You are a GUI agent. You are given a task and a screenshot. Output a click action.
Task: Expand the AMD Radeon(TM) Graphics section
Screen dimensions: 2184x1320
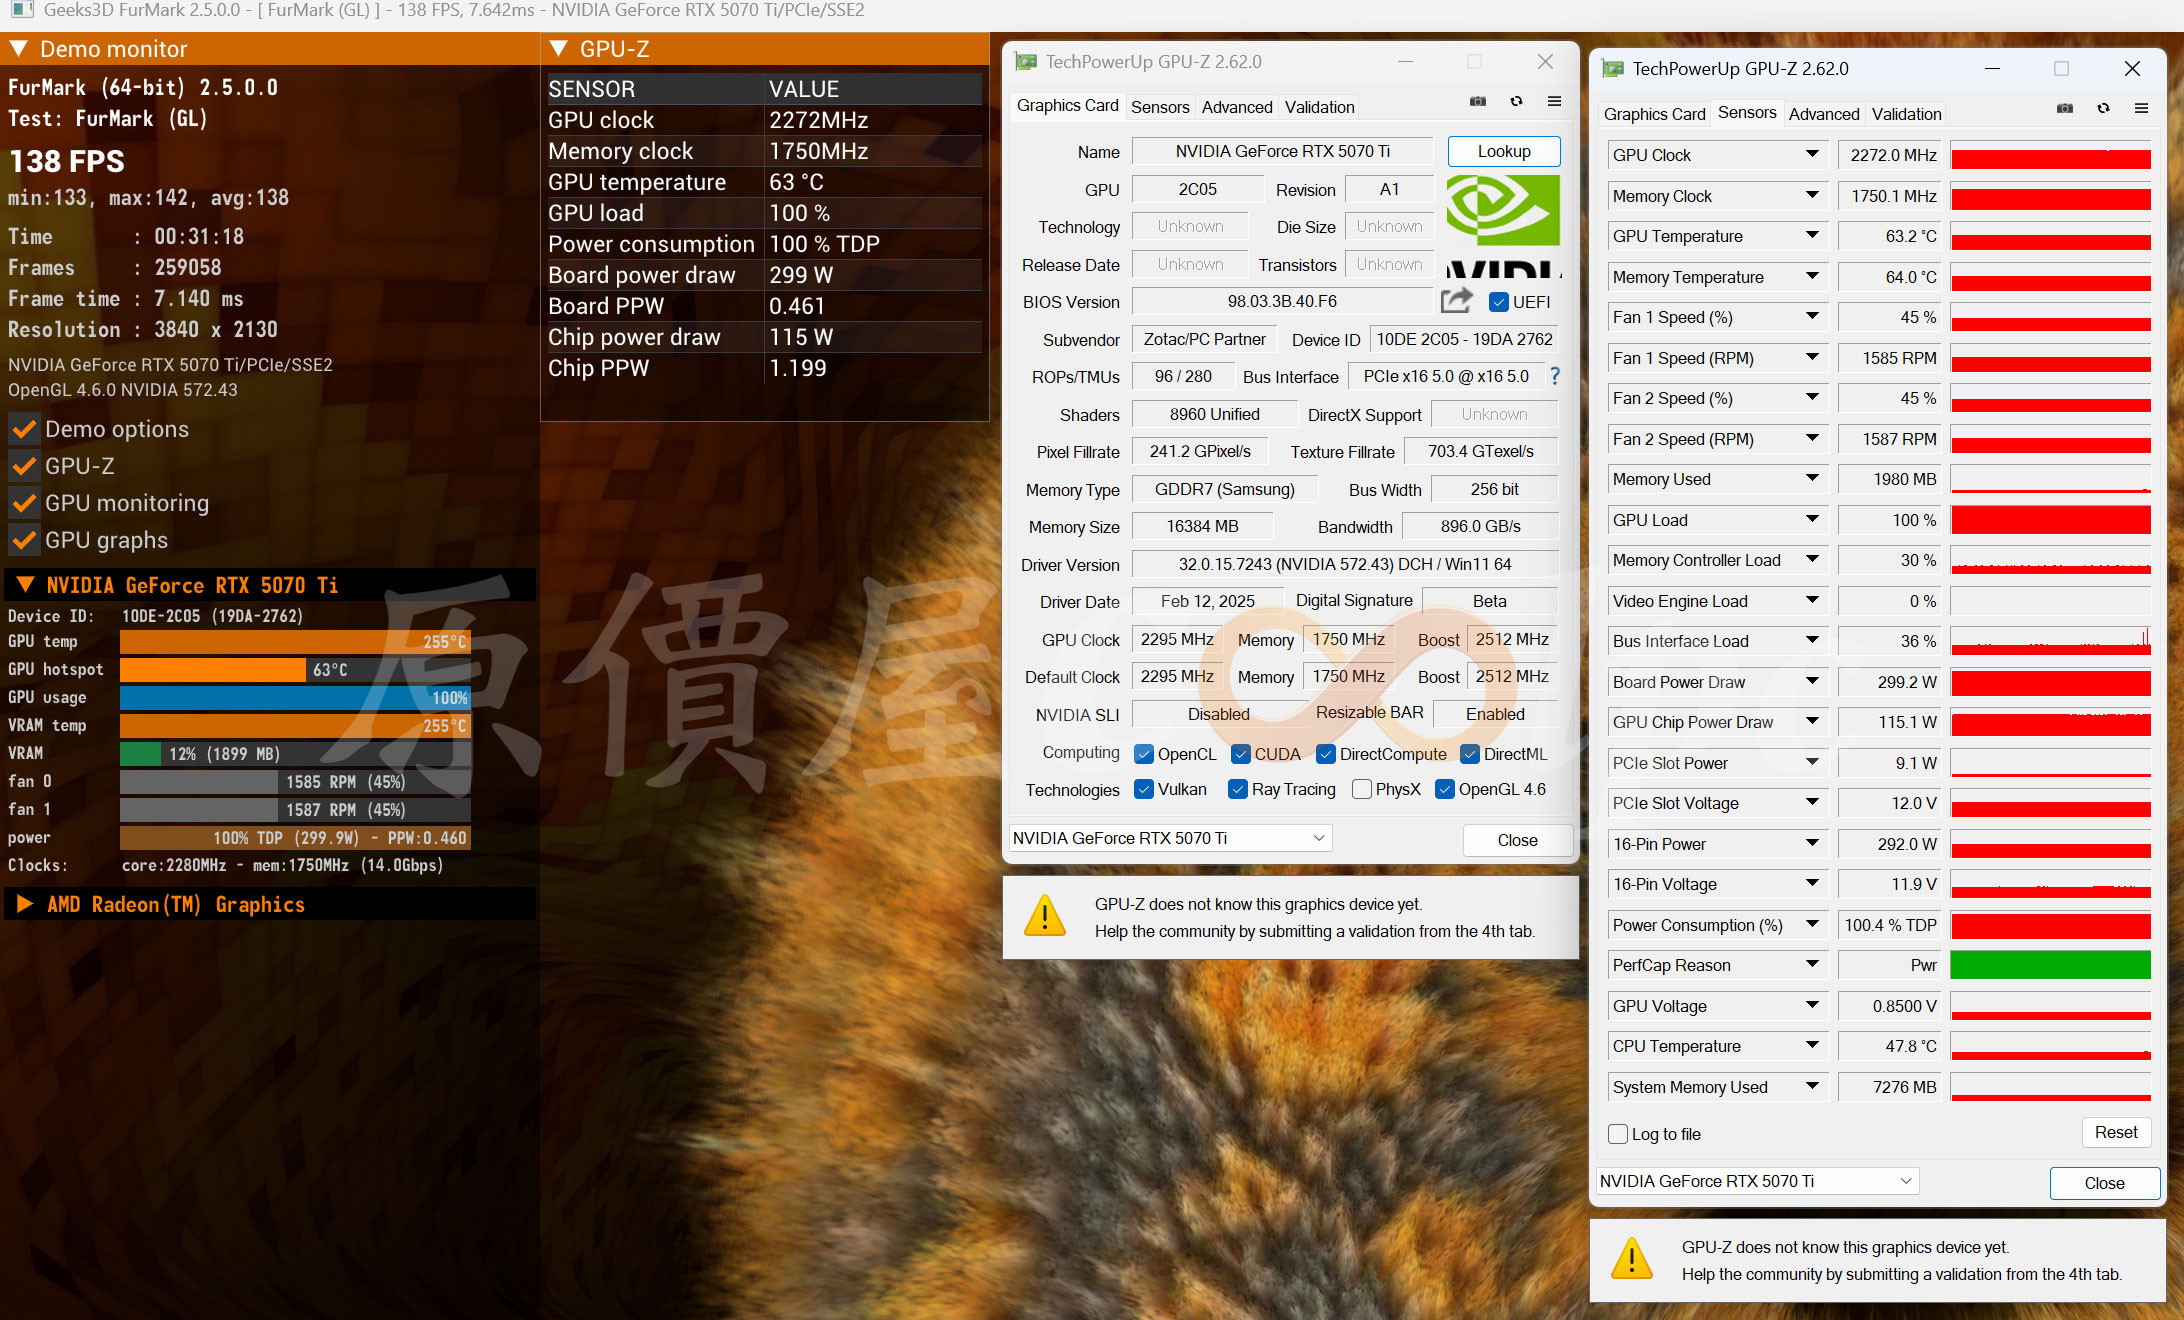coord(26,904)
